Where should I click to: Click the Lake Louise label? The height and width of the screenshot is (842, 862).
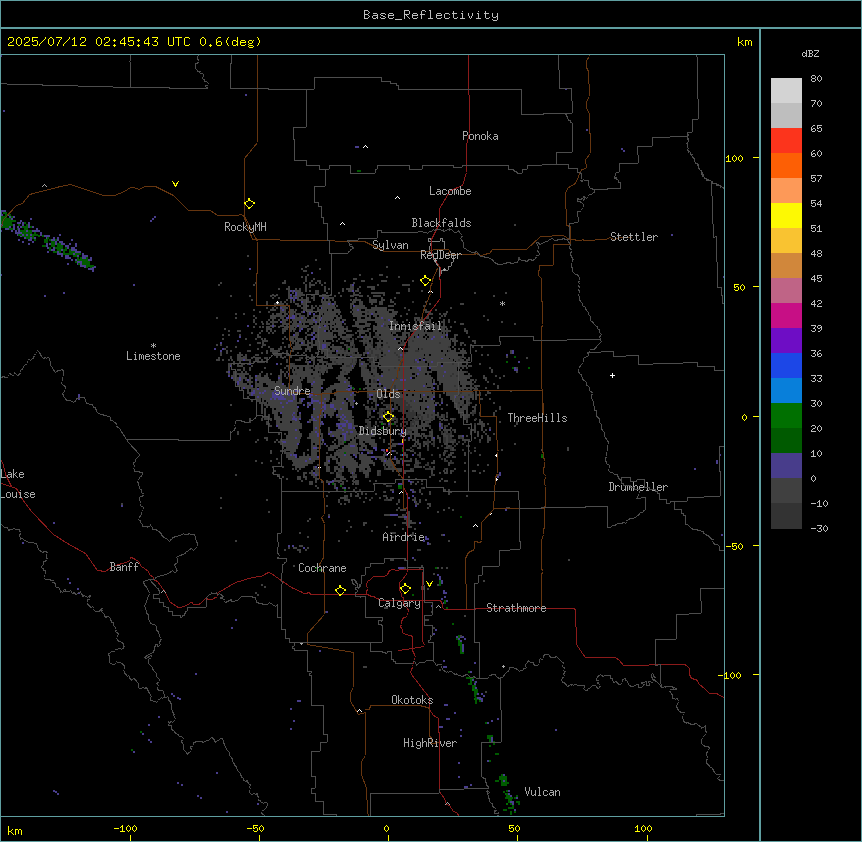tap(18, 484)
